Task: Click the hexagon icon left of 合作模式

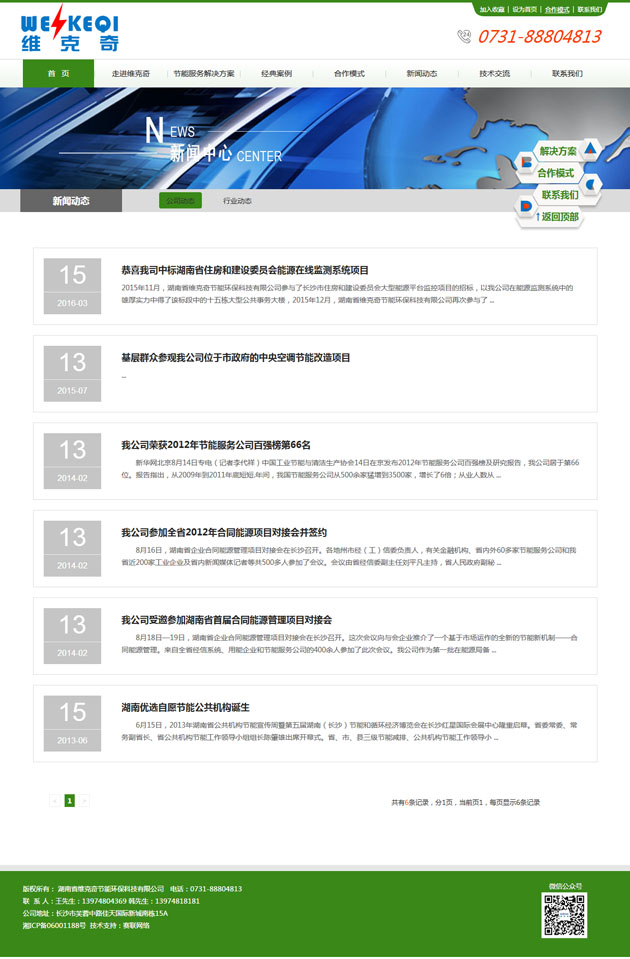Action: (526, 162)
